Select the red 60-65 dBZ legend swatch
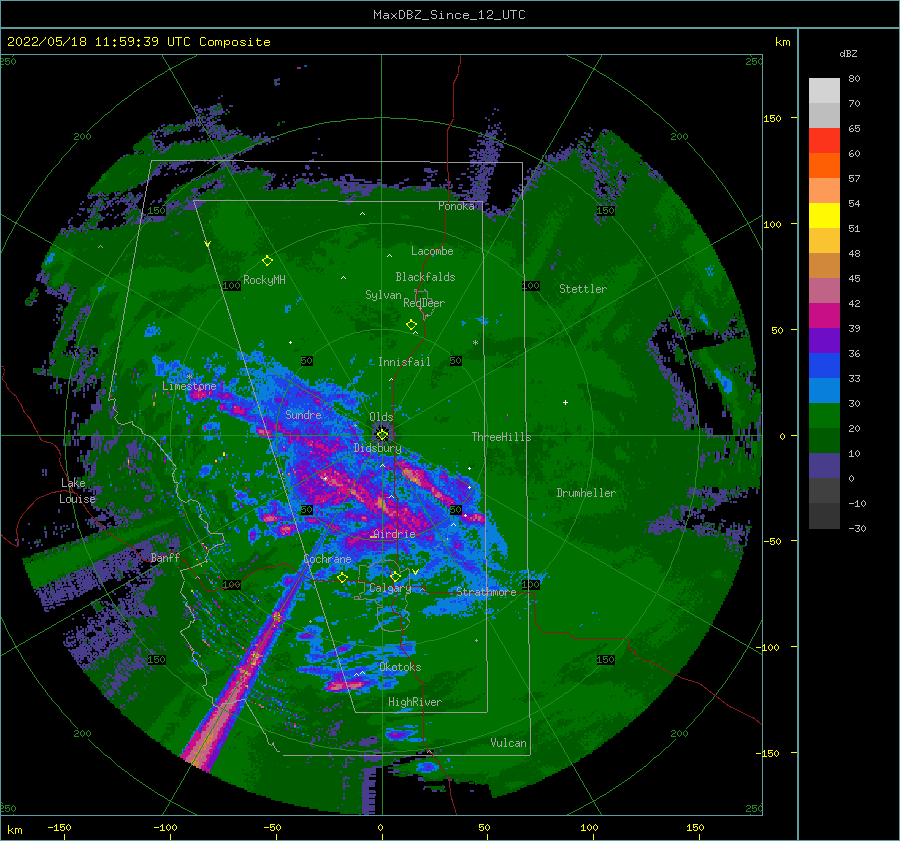This screenshot has width=900, height=841. (824, 141)
